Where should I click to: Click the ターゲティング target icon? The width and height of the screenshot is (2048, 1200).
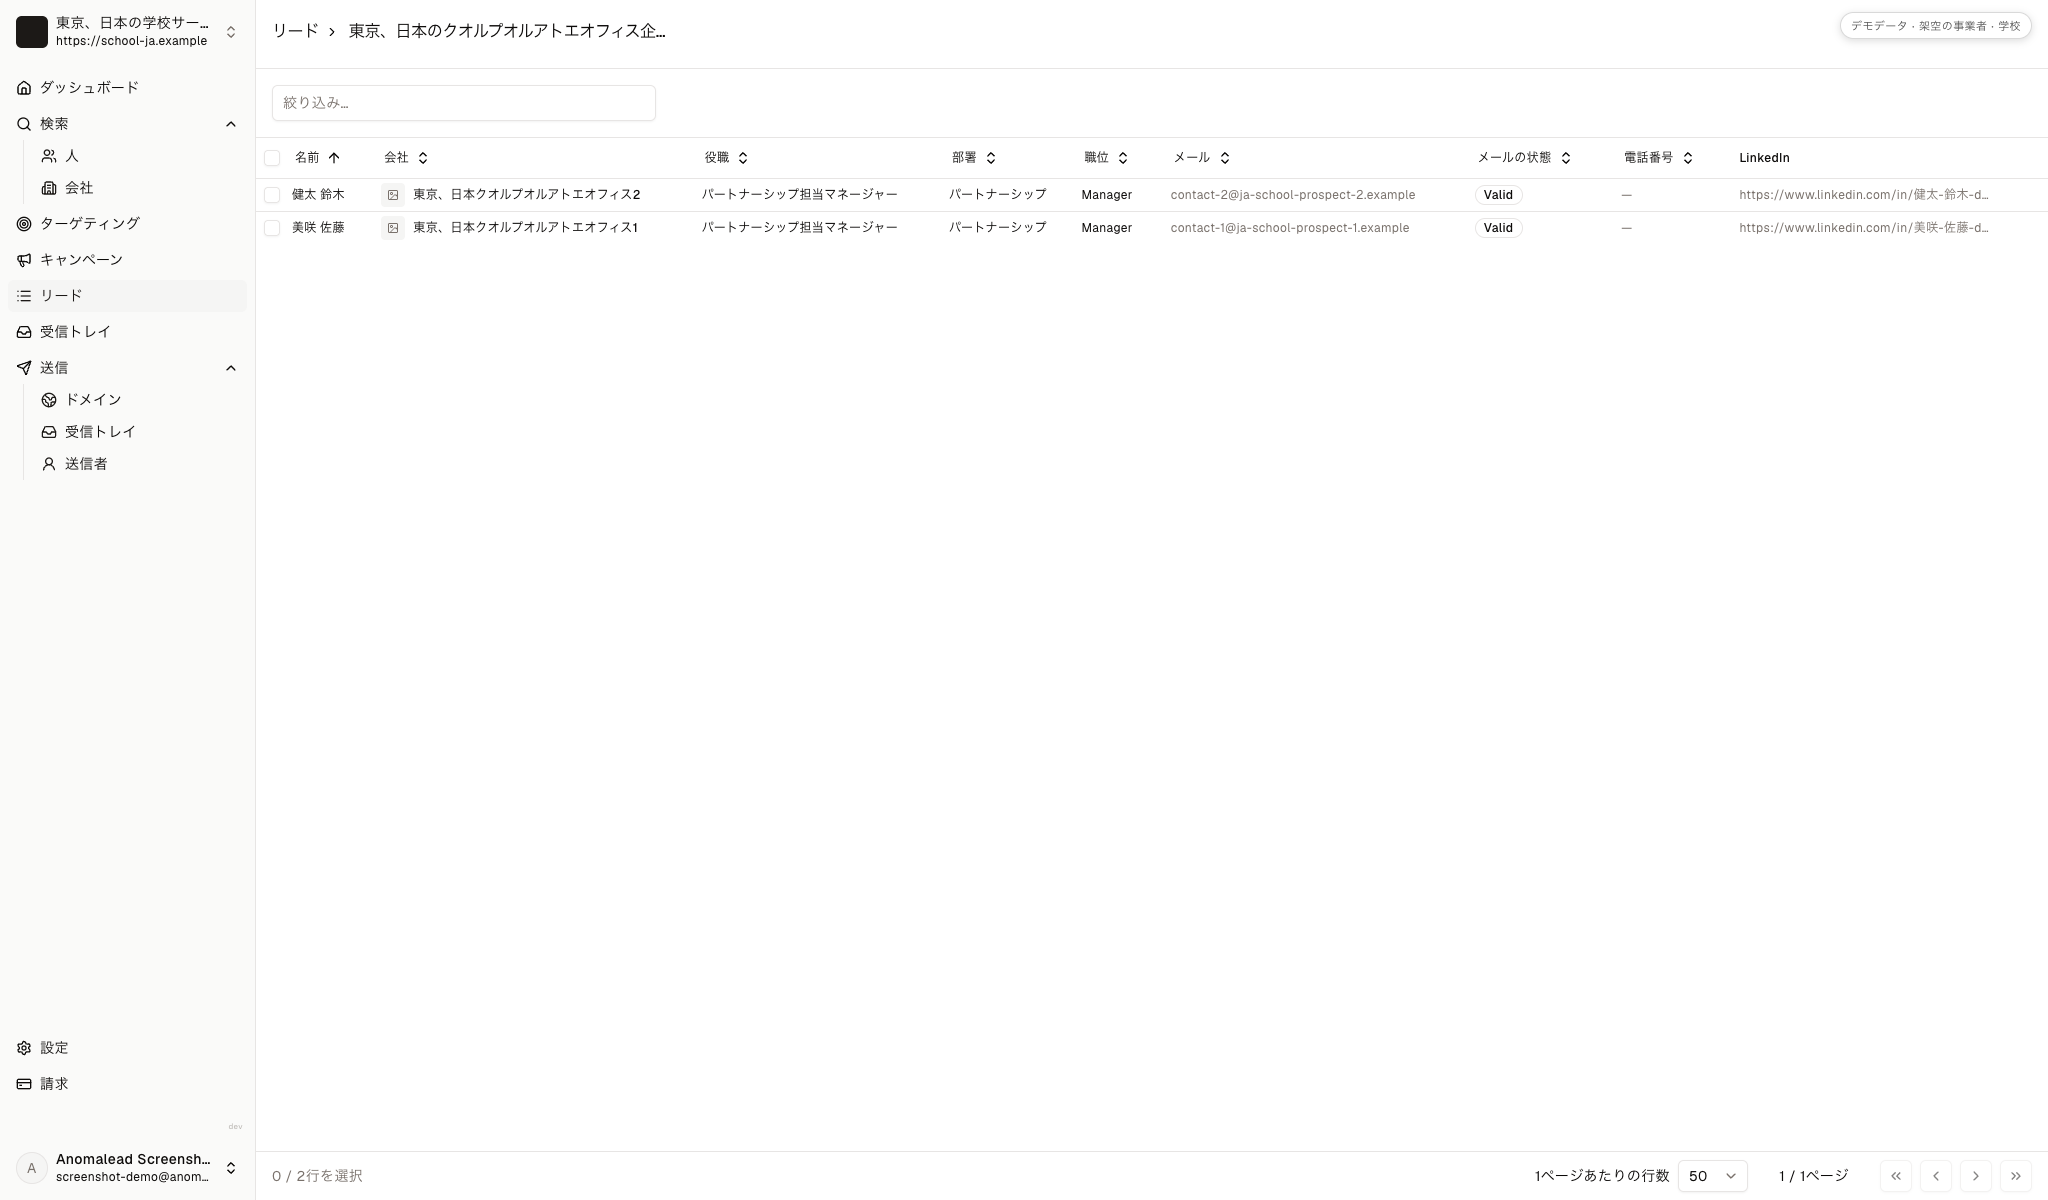[24, 224]
